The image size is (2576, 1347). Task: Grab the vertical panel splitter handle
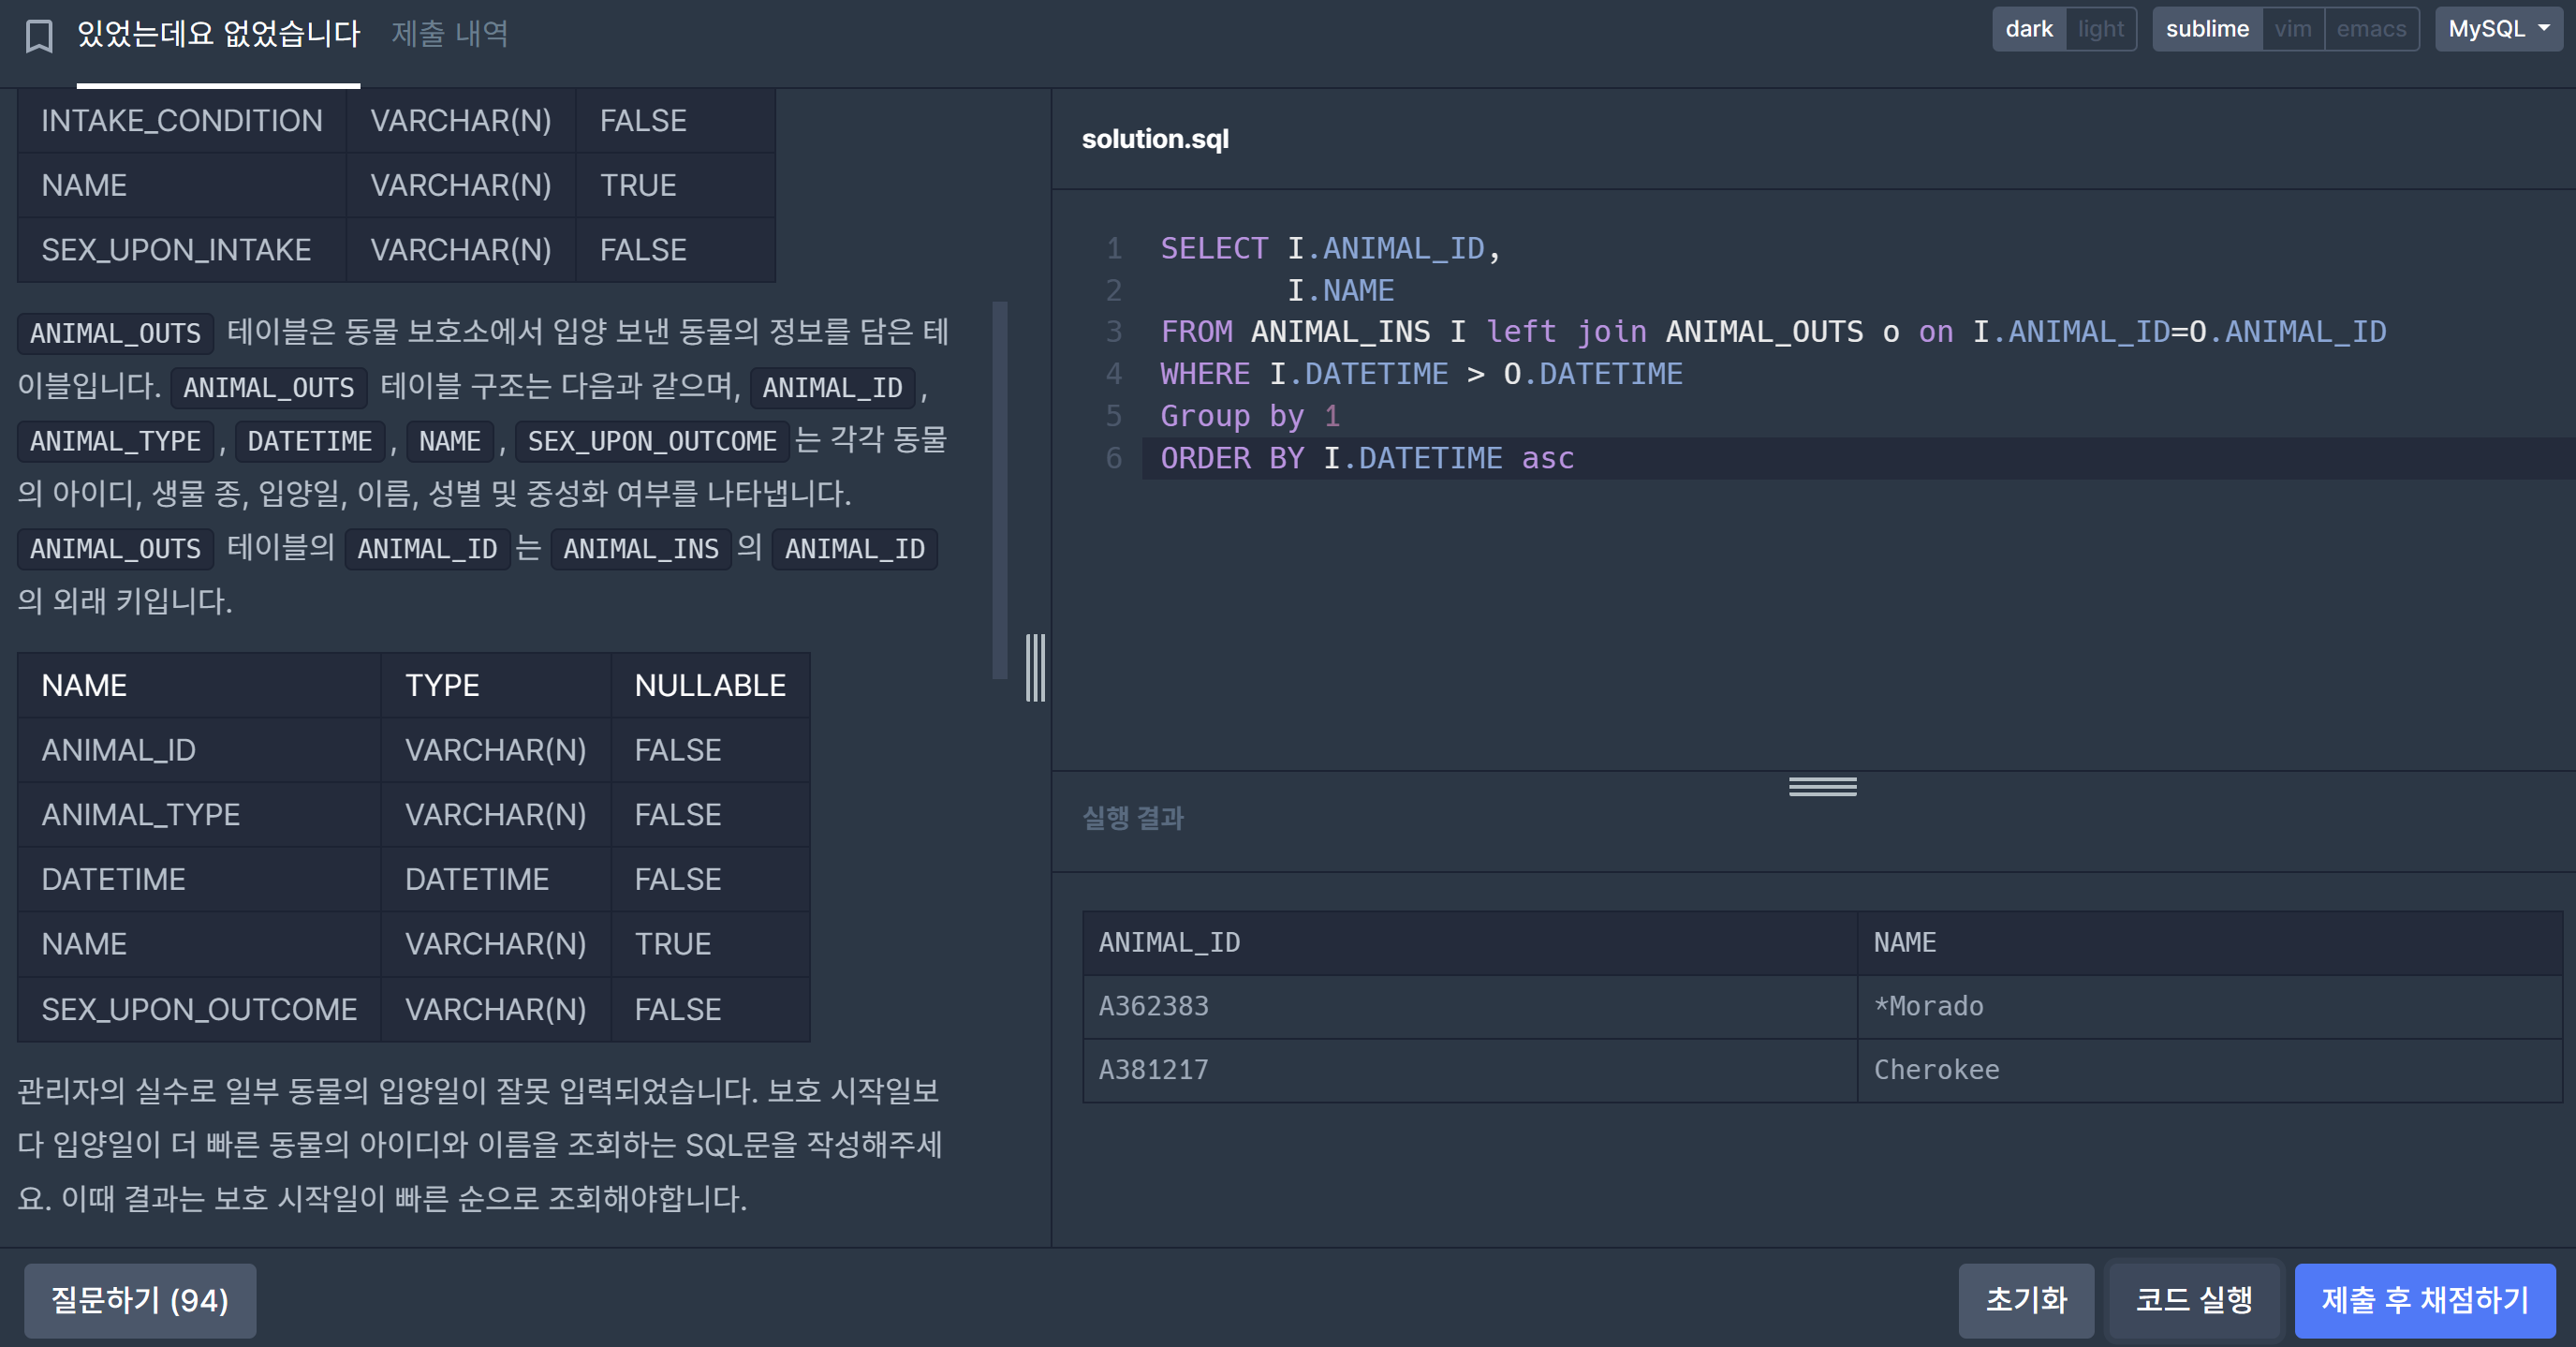1035,667
